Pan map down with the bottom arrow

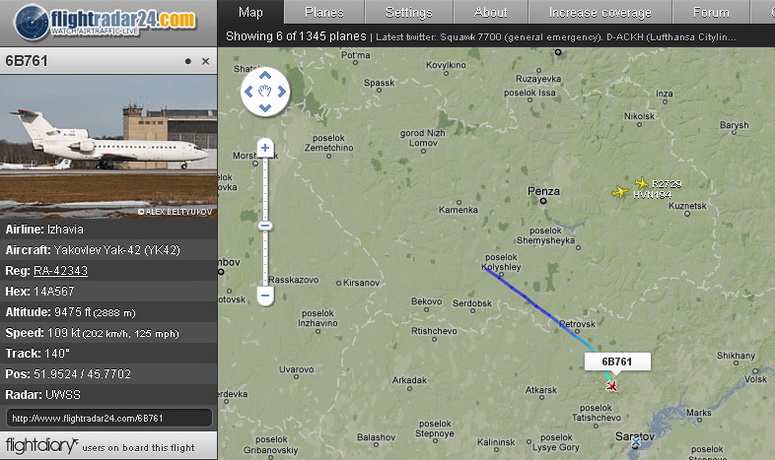[x=265, y=108]
